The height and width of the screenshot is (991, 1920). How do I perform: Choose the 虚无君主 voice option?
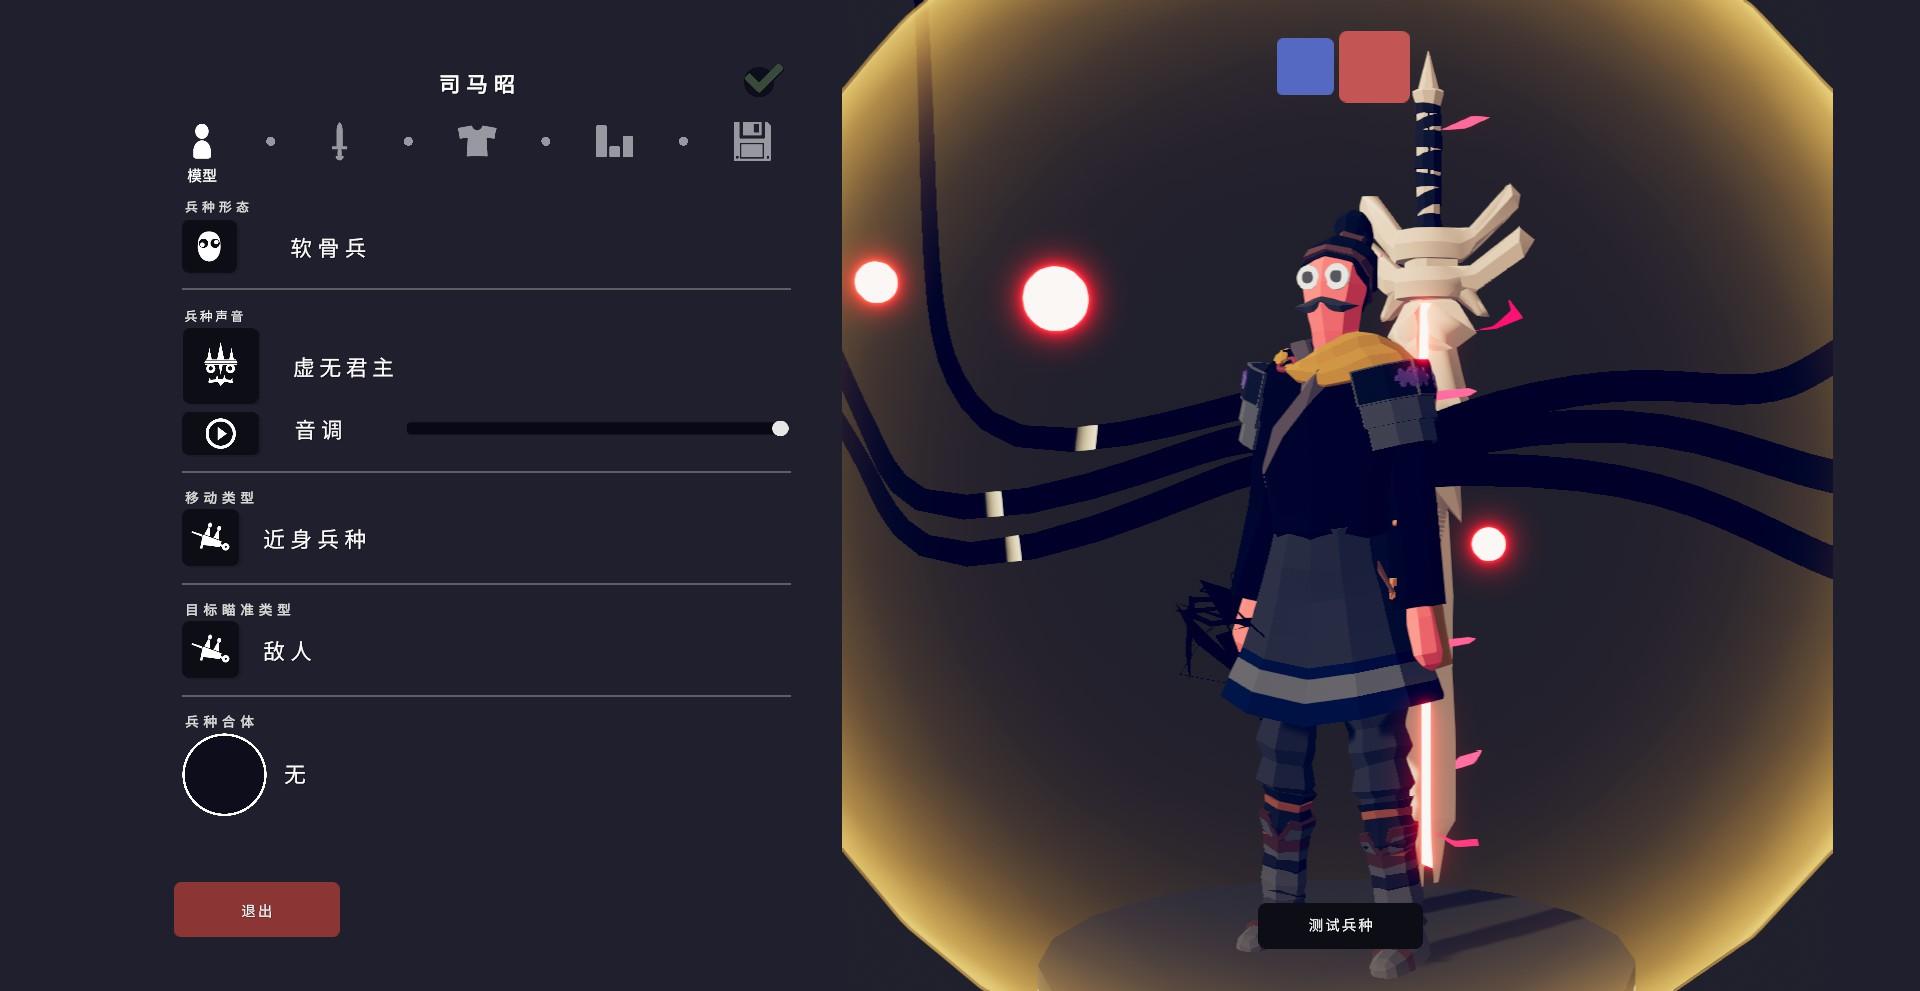pyautogui.click(x=344, y=368)
